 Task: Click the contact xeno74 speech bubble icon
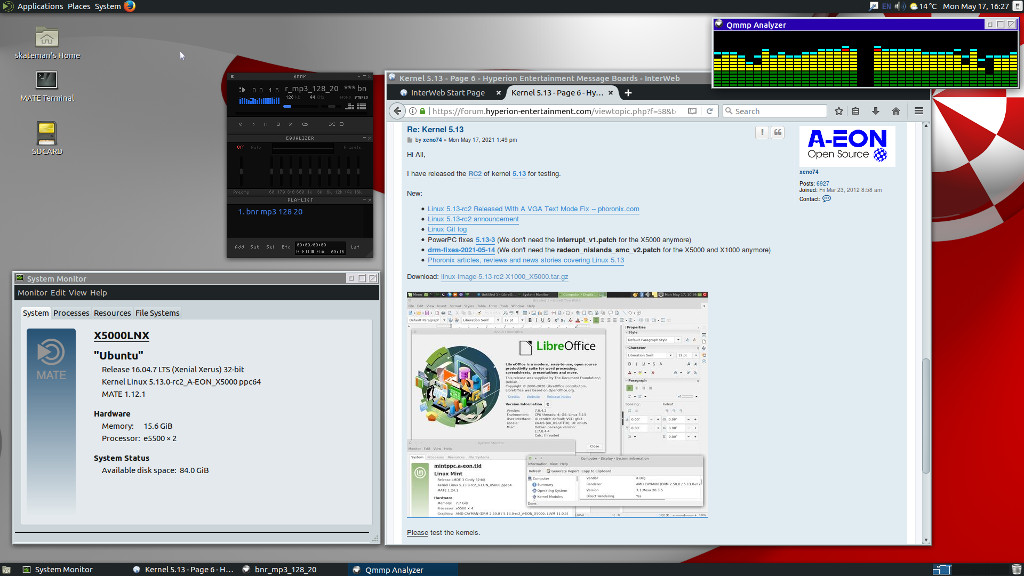click(827, 199)
